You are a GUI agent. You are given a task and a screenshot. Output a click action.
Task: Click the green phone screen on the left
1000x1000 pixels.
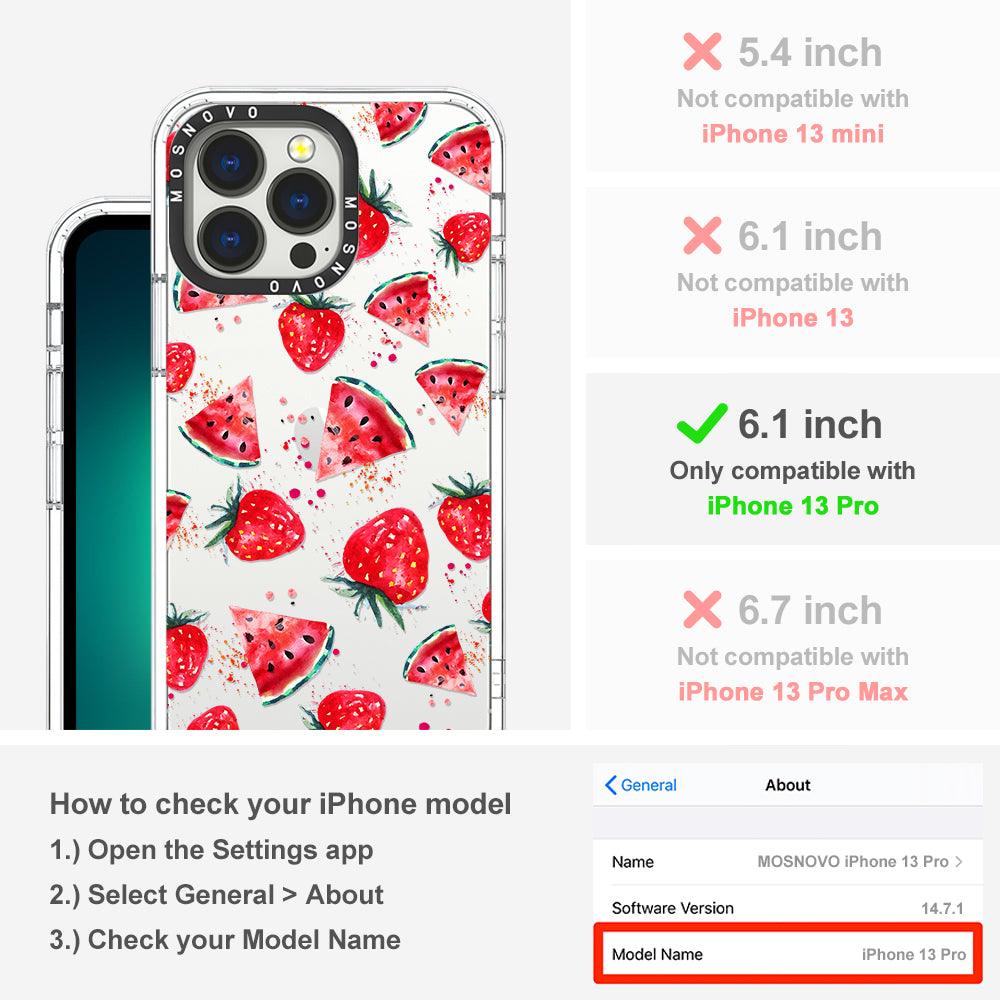point(108,478)
